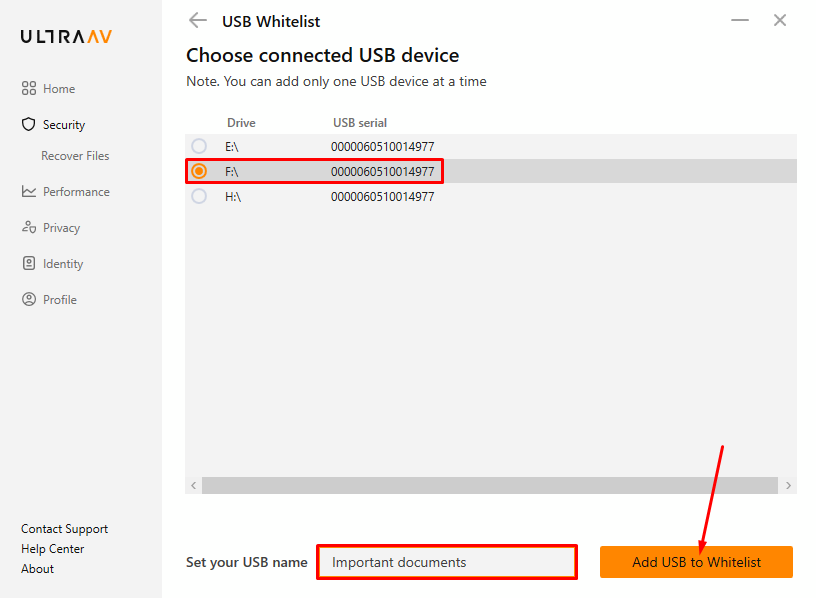Image resolution: width=816 pixels, height=598 pixels.
Task: Click the horizontal scrollbar track thumb
Action: tap(490, 486)
